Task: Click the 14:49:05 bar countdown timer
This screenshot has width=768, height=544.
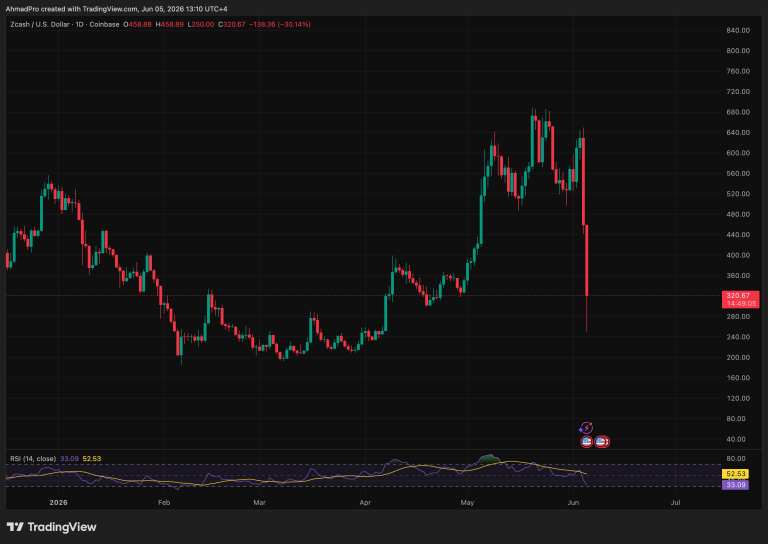Action: pos(741,304)
